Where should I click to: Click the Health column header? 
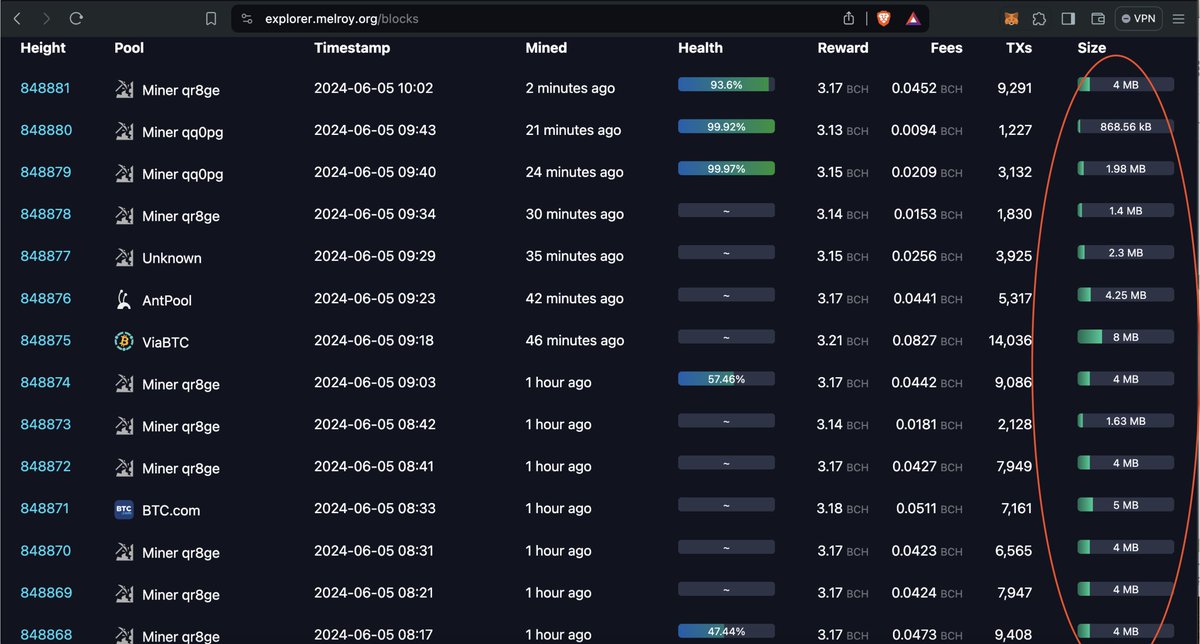point(700,48)
